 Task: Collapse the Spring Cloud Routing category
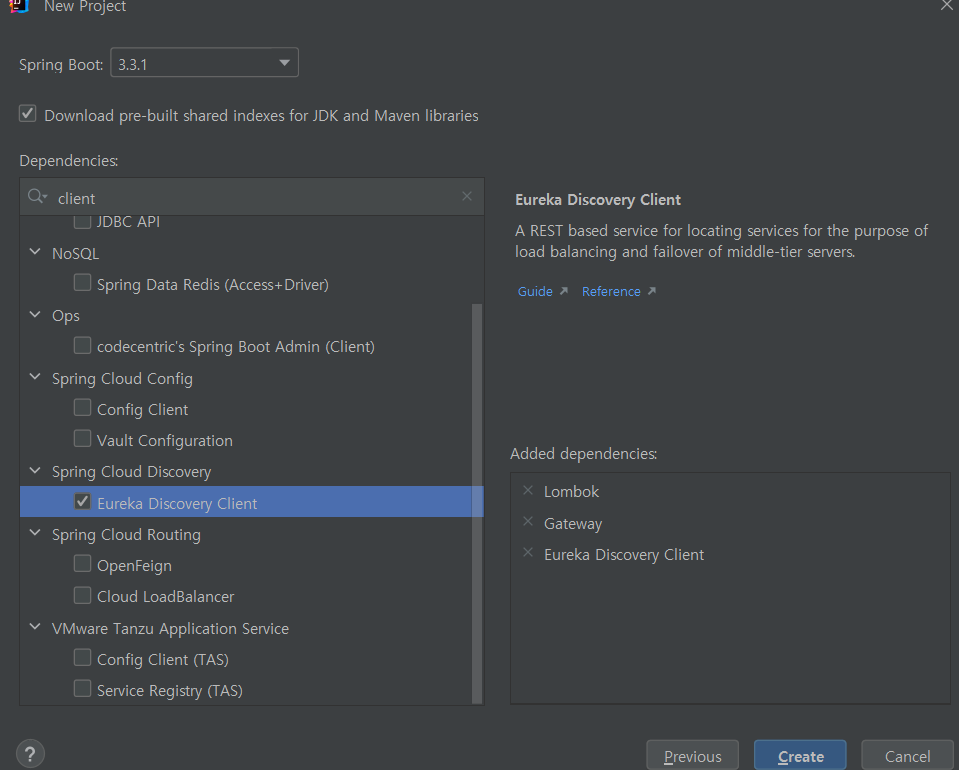(x=35, y=533)
